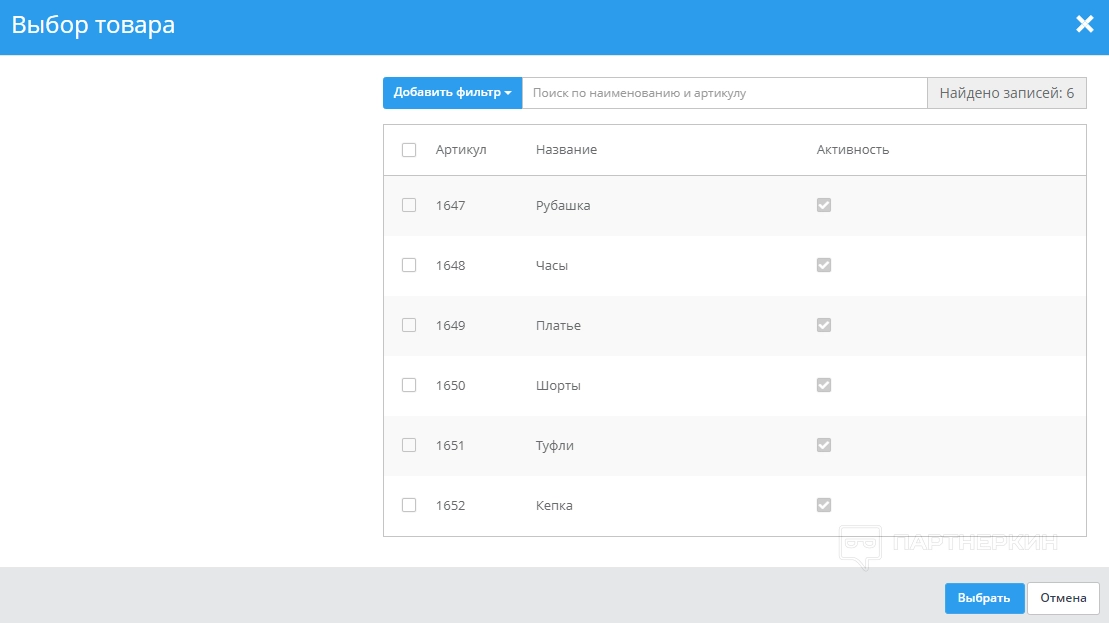Click the Найдено записей counter label
Viewport: 1109px width, 623px height.
pos(1006,93)
